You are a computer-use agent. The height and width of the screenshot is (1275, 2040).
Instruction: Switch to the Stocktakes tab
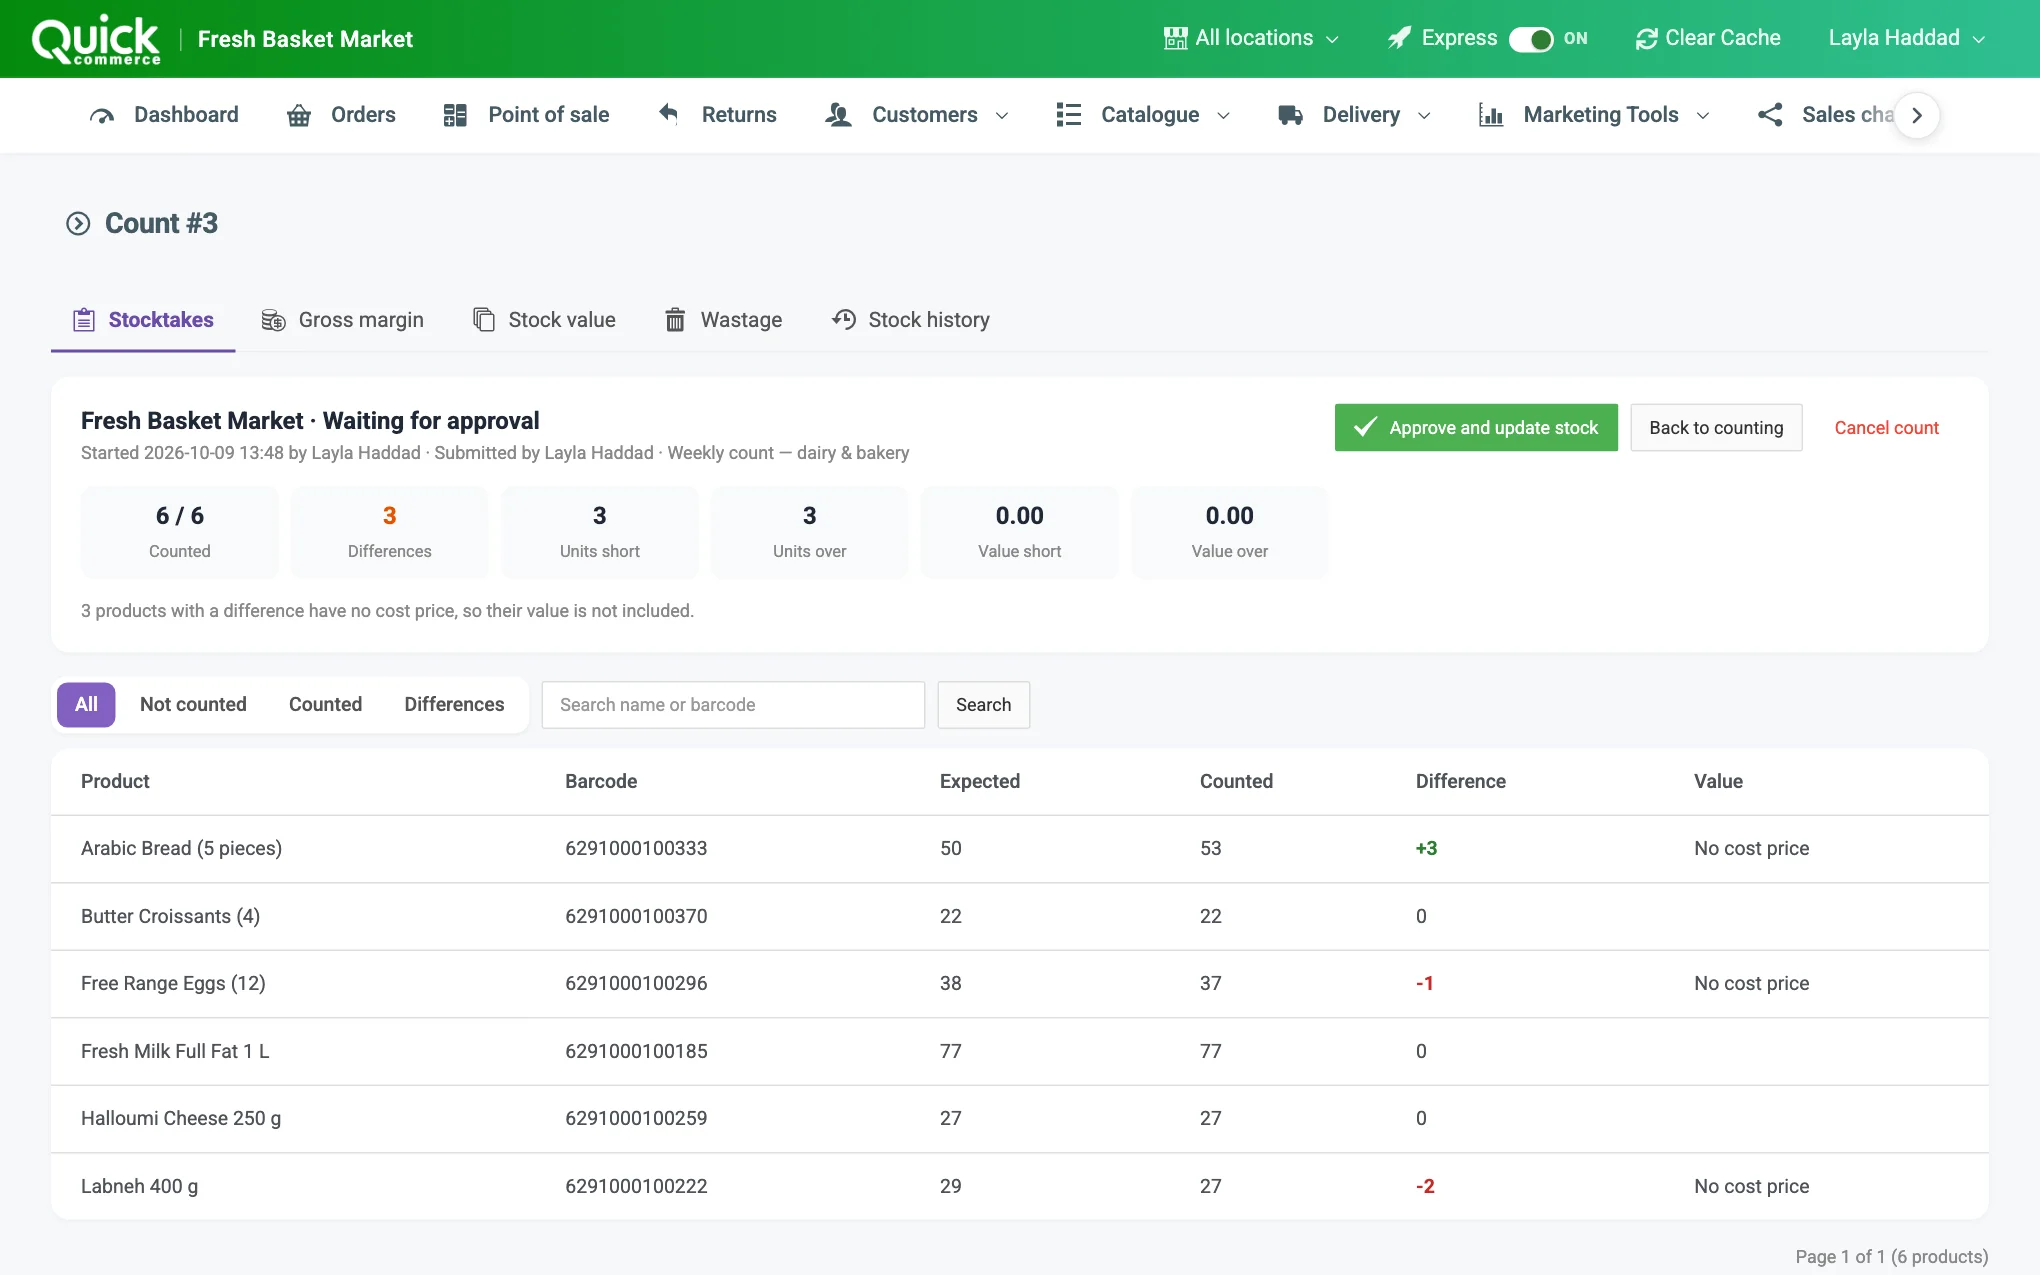pyautogui.click(x=143, y=320)
